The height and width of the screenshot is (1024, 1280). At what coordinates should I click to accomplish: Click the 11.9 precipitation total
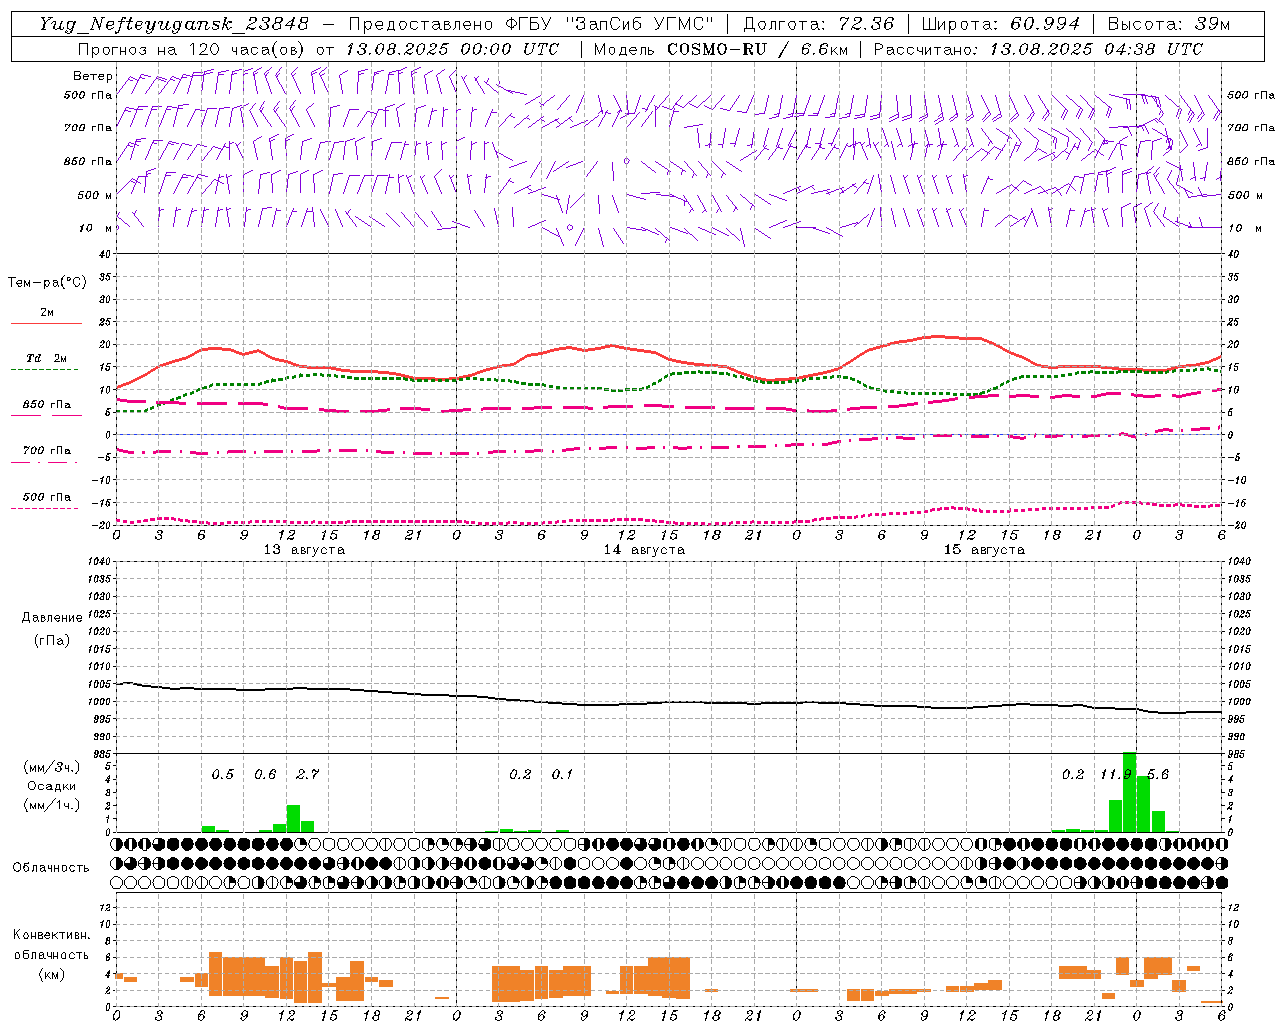(1116, 775)
